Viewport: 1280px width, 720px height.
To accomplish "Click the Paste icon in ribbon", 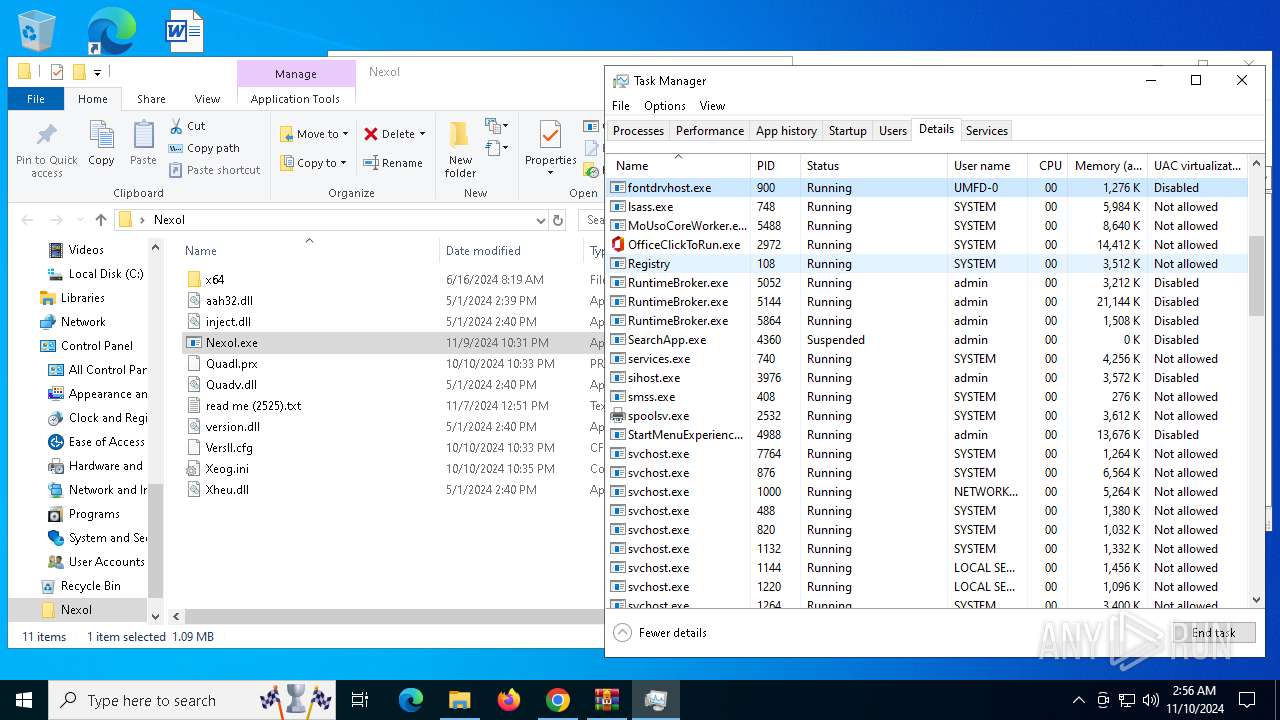I will coord(143,135).
